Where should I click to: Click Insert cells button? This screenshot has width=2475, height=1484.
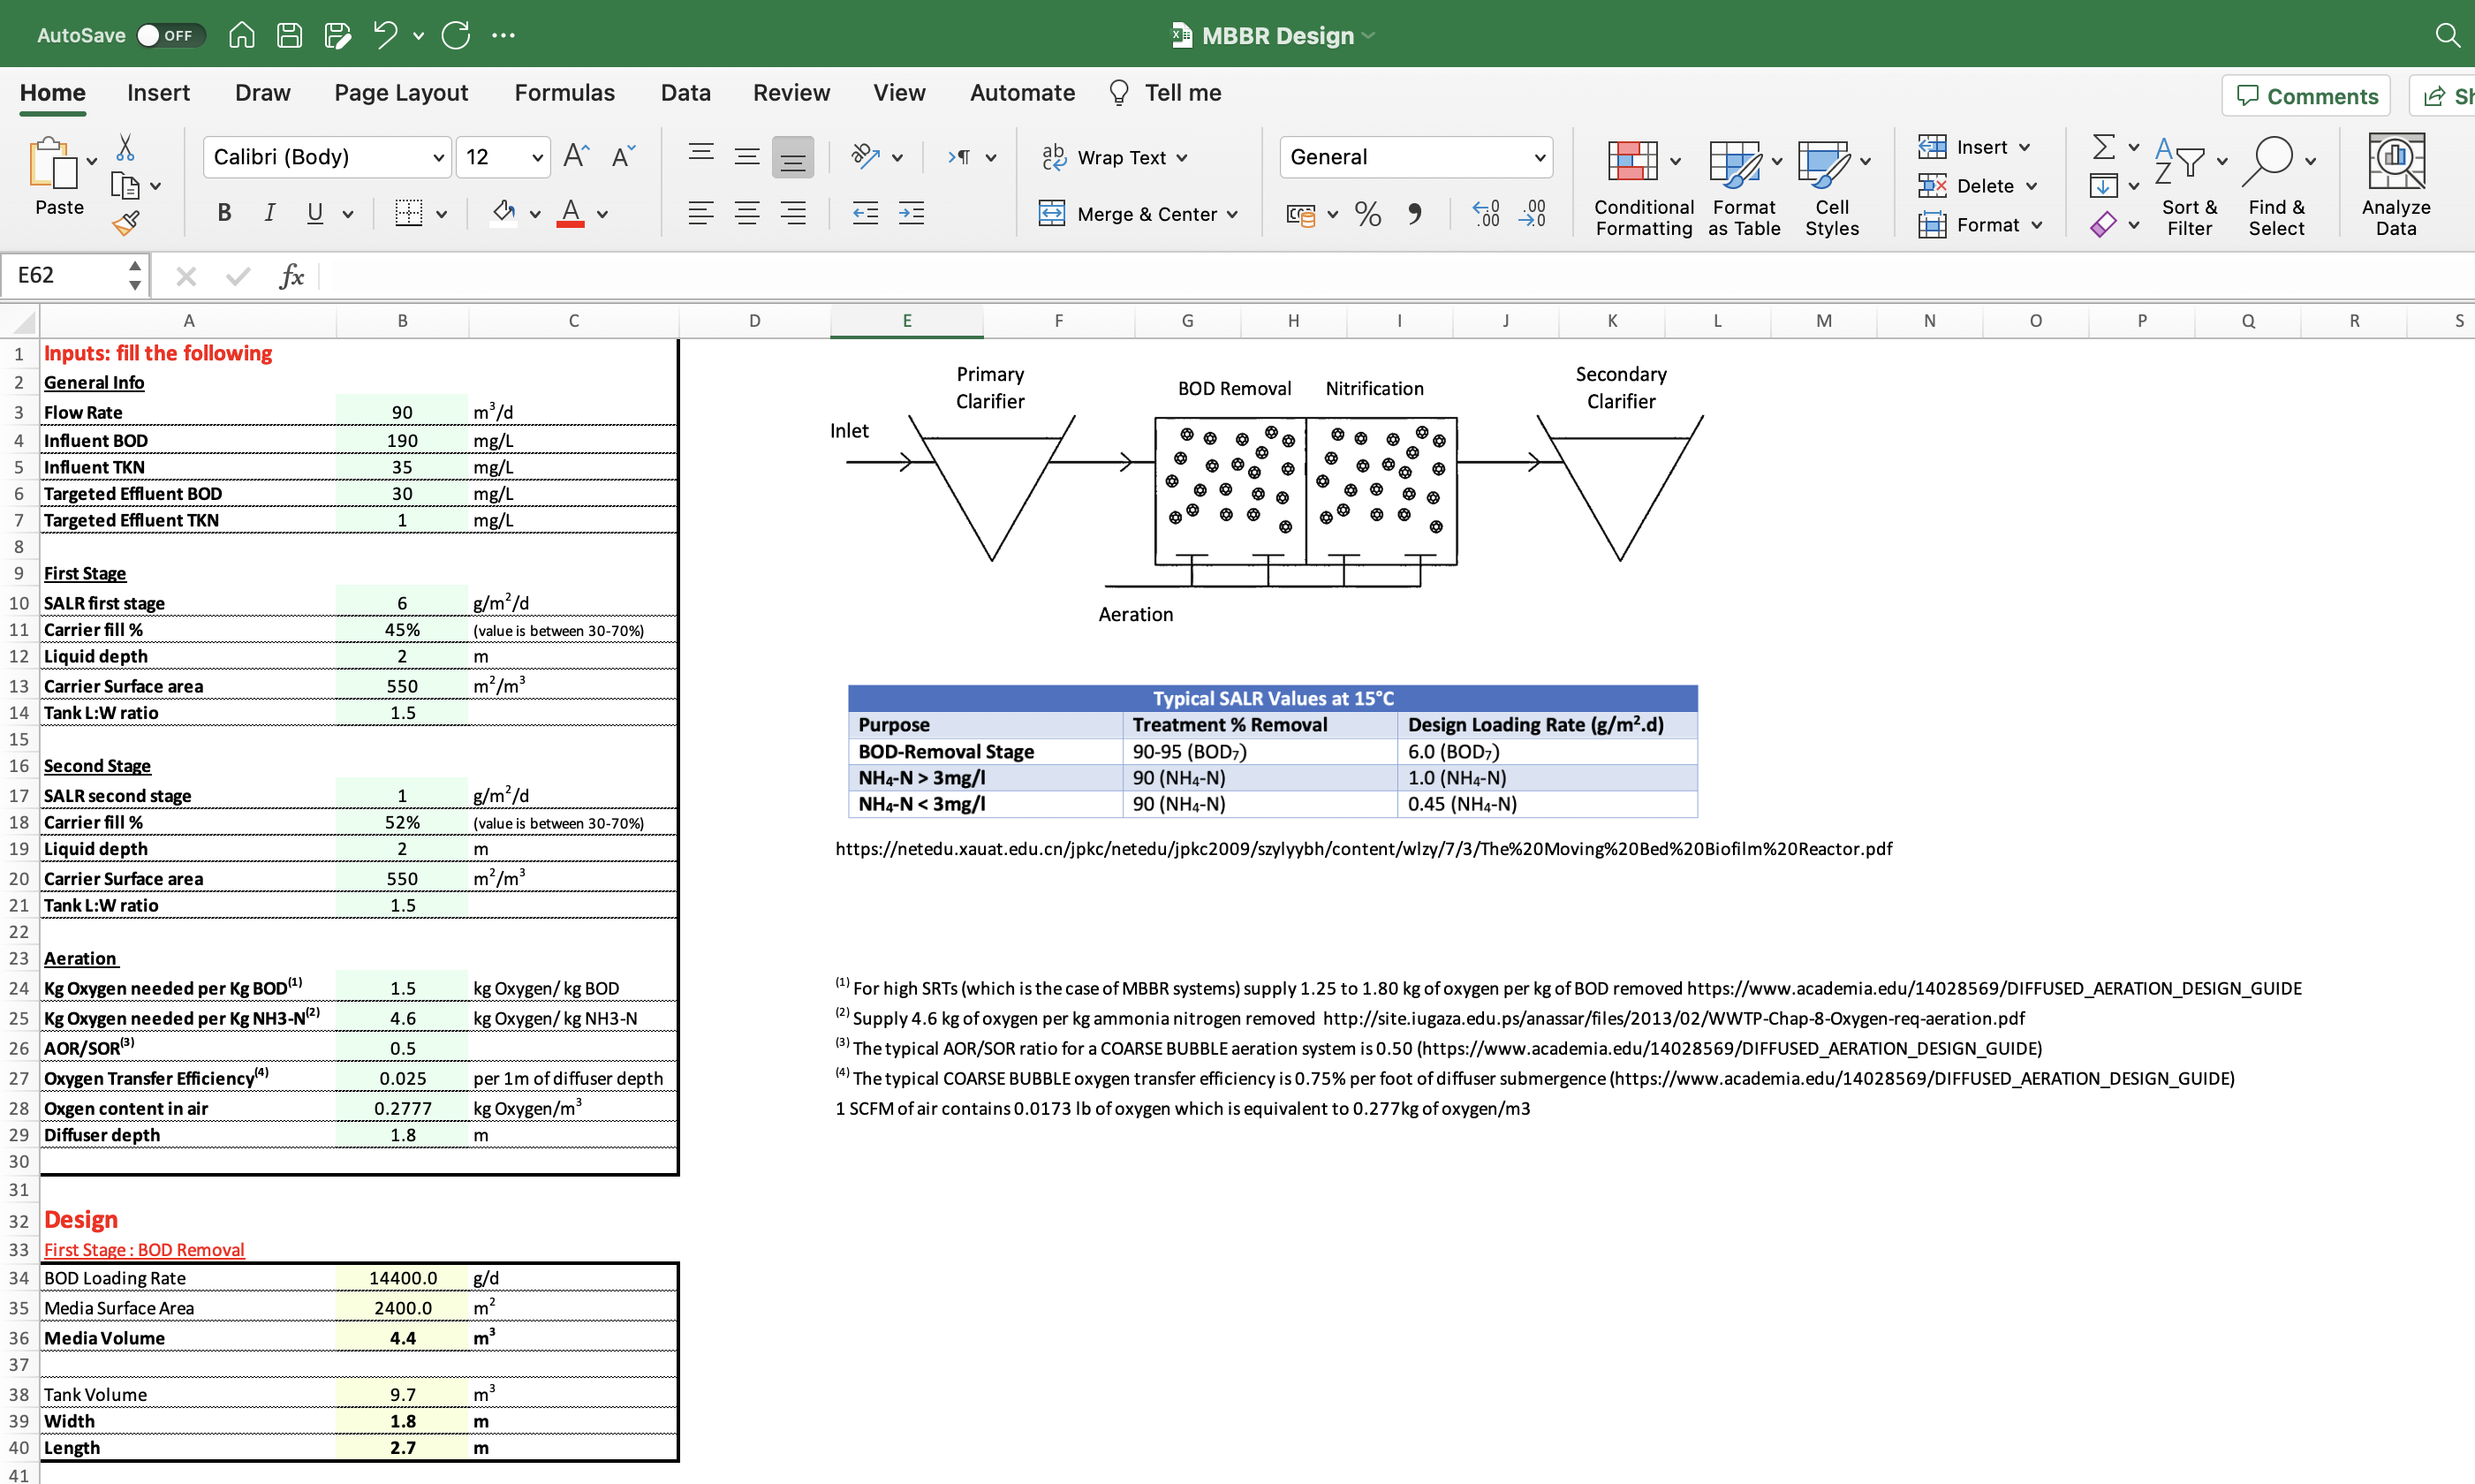(x=1973, y=147)
